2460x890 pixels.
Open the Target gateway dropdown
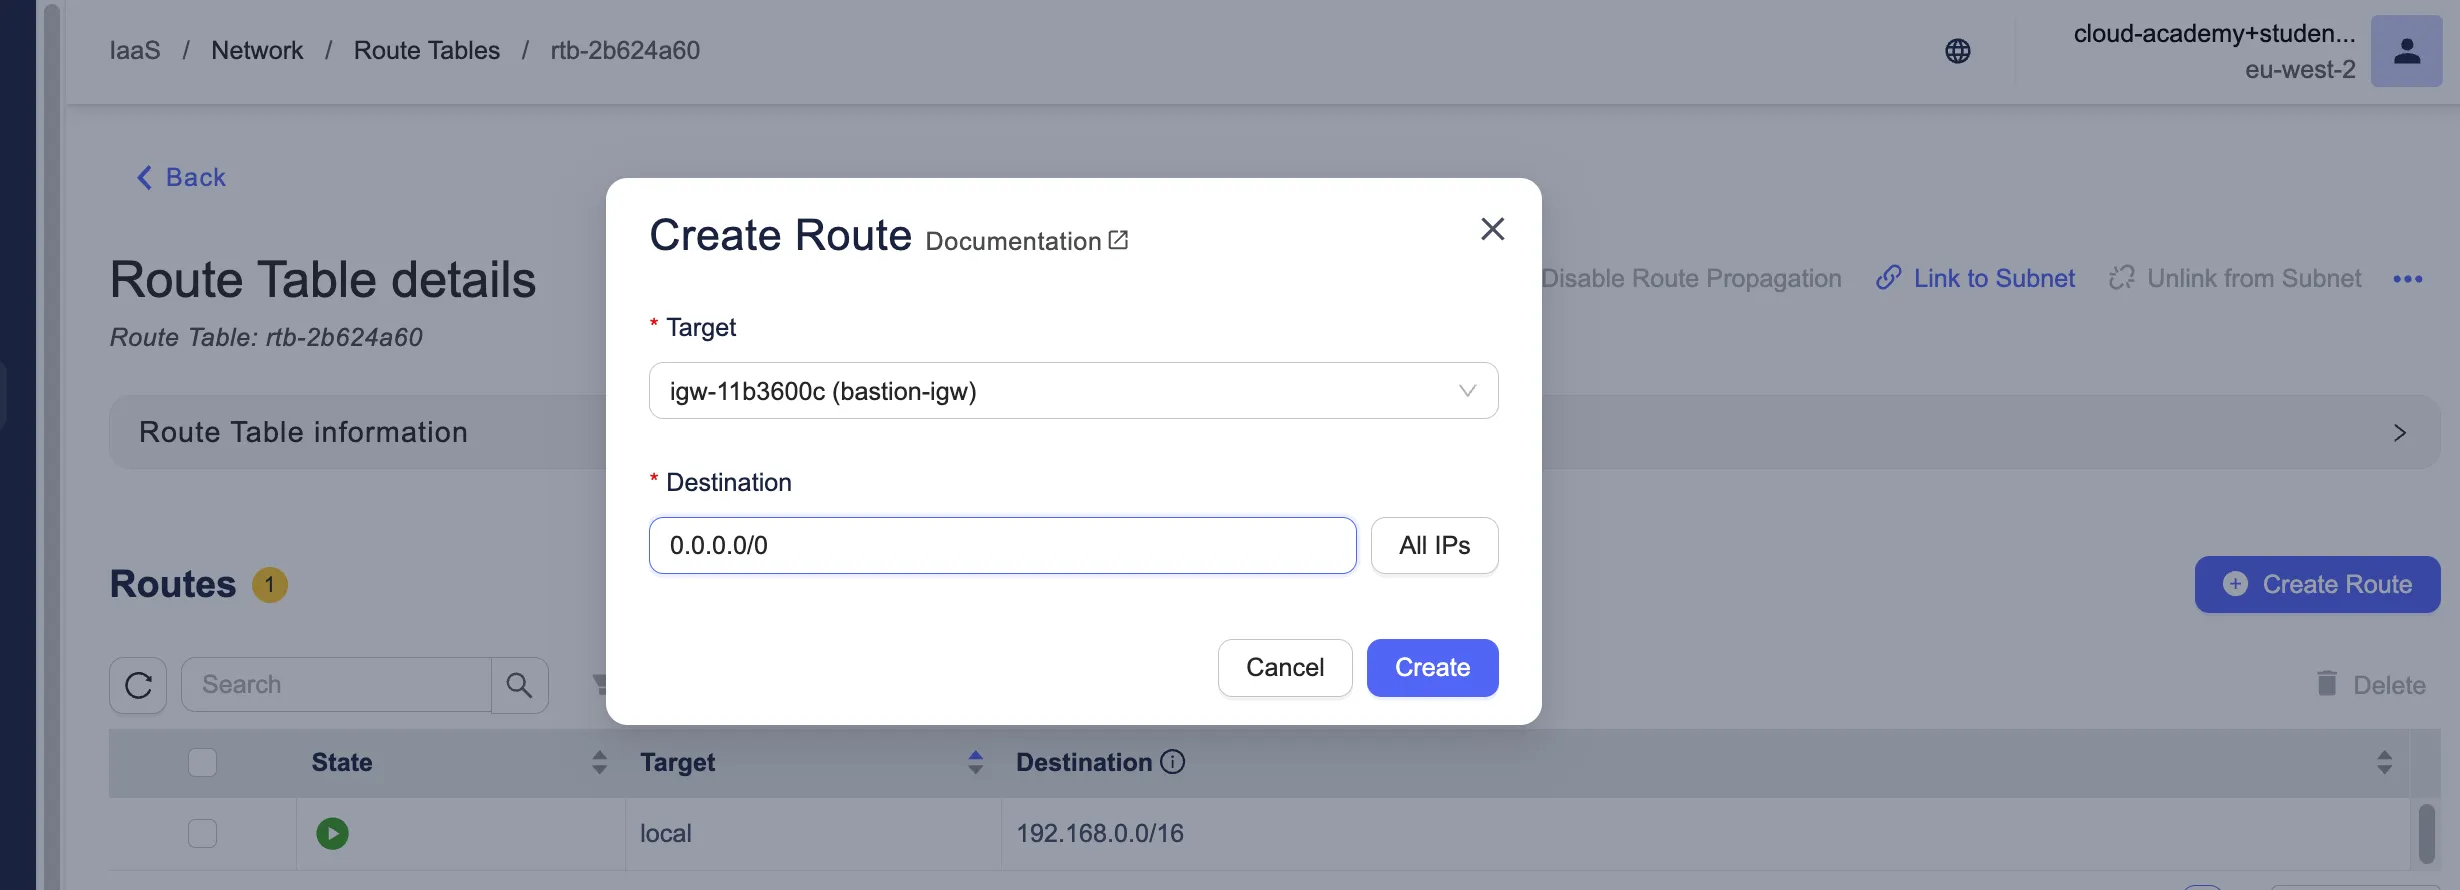[x=1072, y=391]
